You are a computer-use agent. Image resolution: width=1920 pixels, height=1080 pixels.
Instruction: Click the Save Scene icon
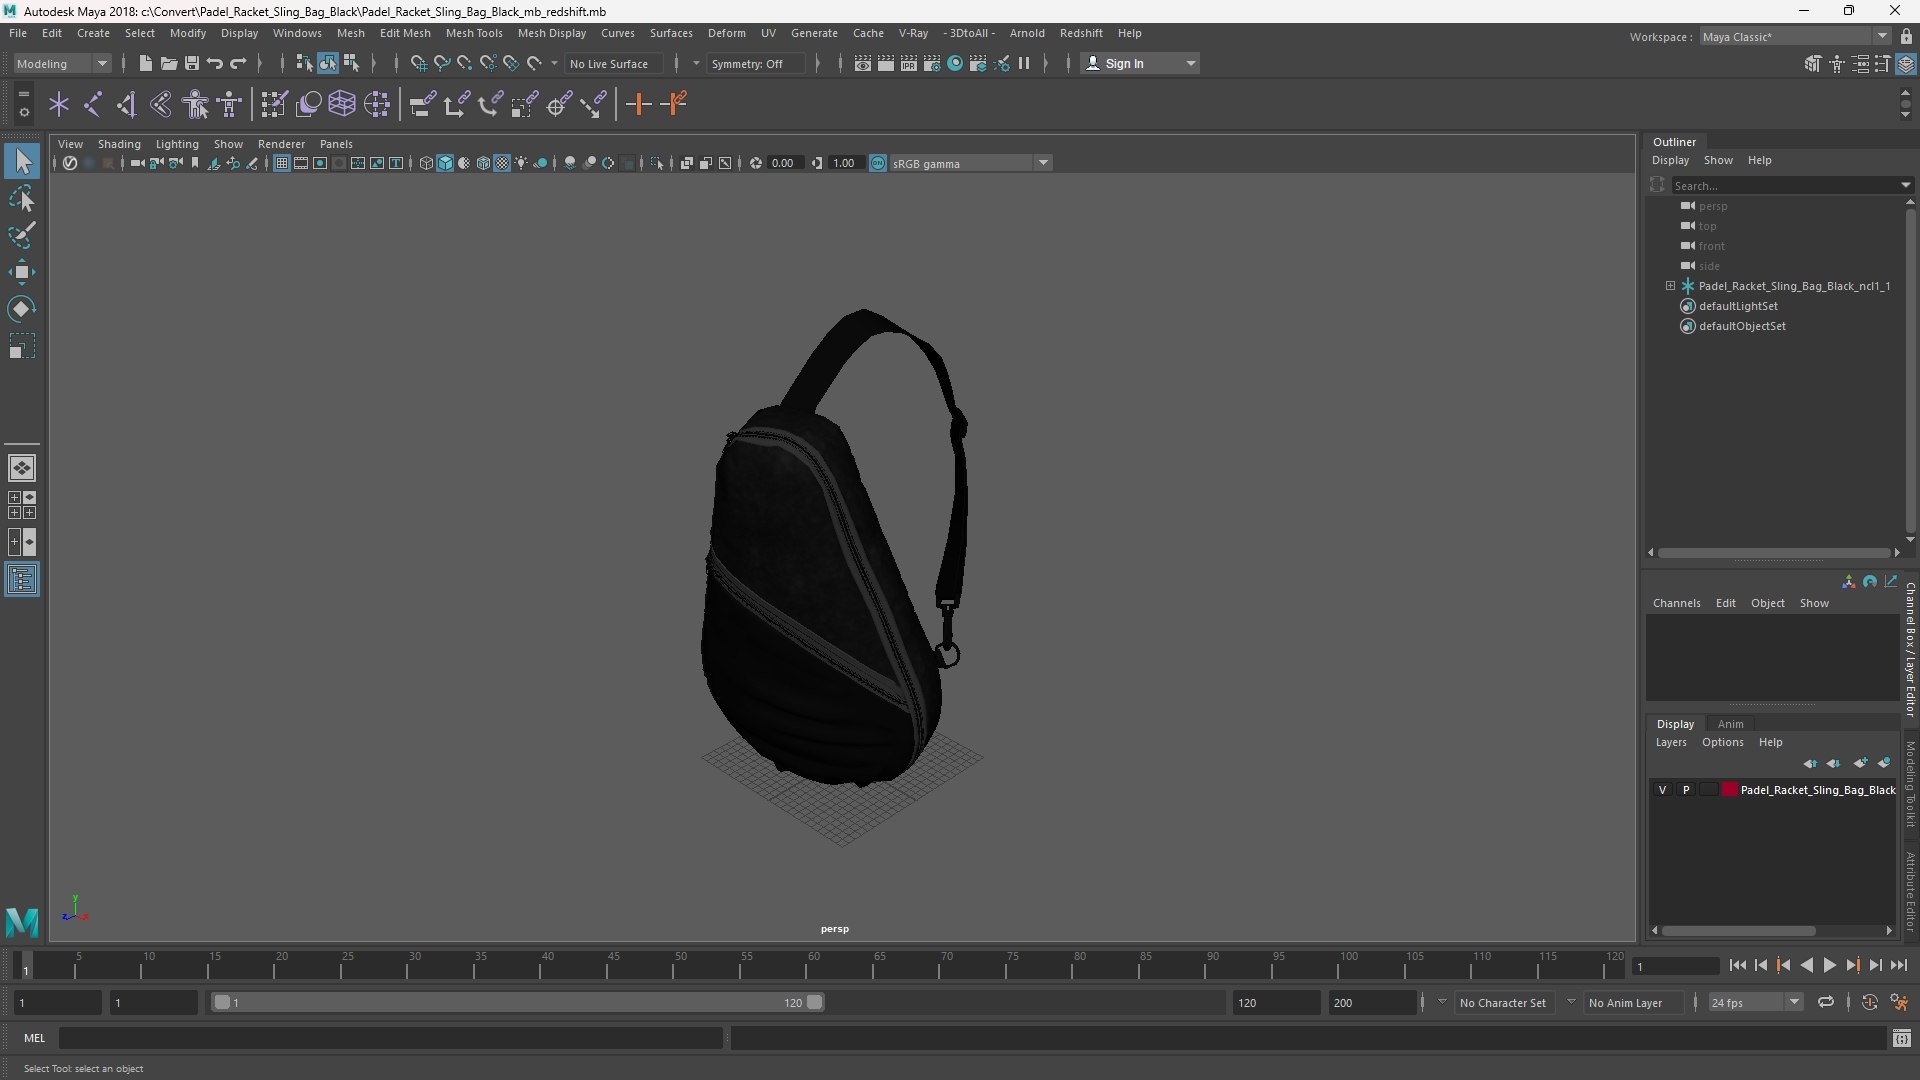point(191,63)
